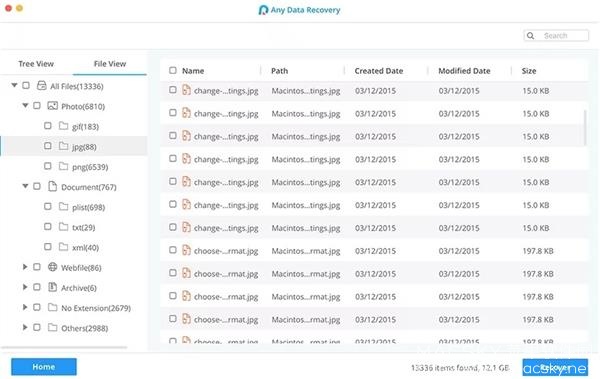The image size is (600, 379).
Task: Check the Photo(6810) checkbox
Action: point(37,106)
